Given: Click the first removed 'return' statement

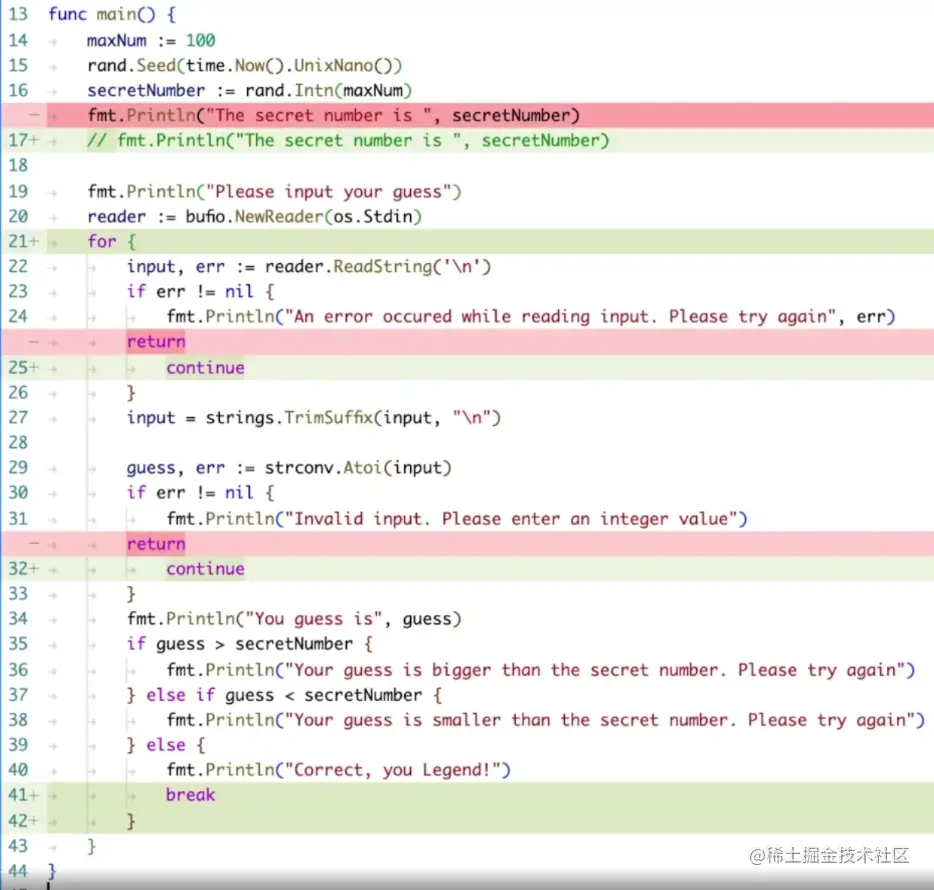Looking at the screenshot, I should [x=156, y=342].
